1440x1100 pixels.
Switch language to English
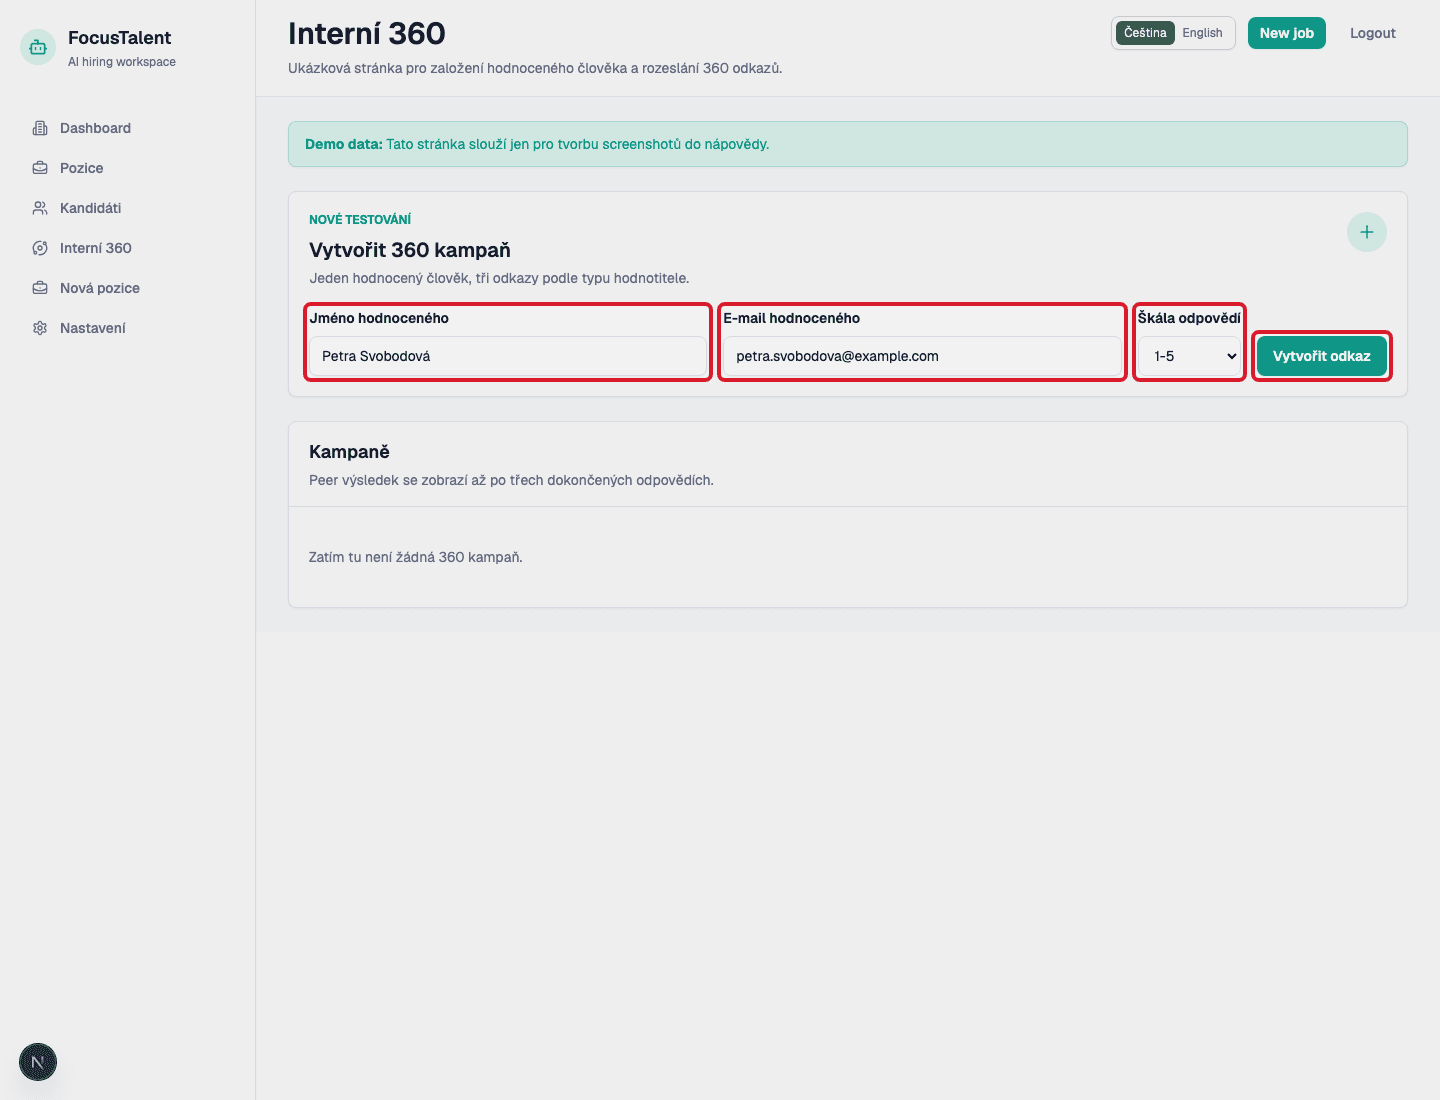point(1202,33)
